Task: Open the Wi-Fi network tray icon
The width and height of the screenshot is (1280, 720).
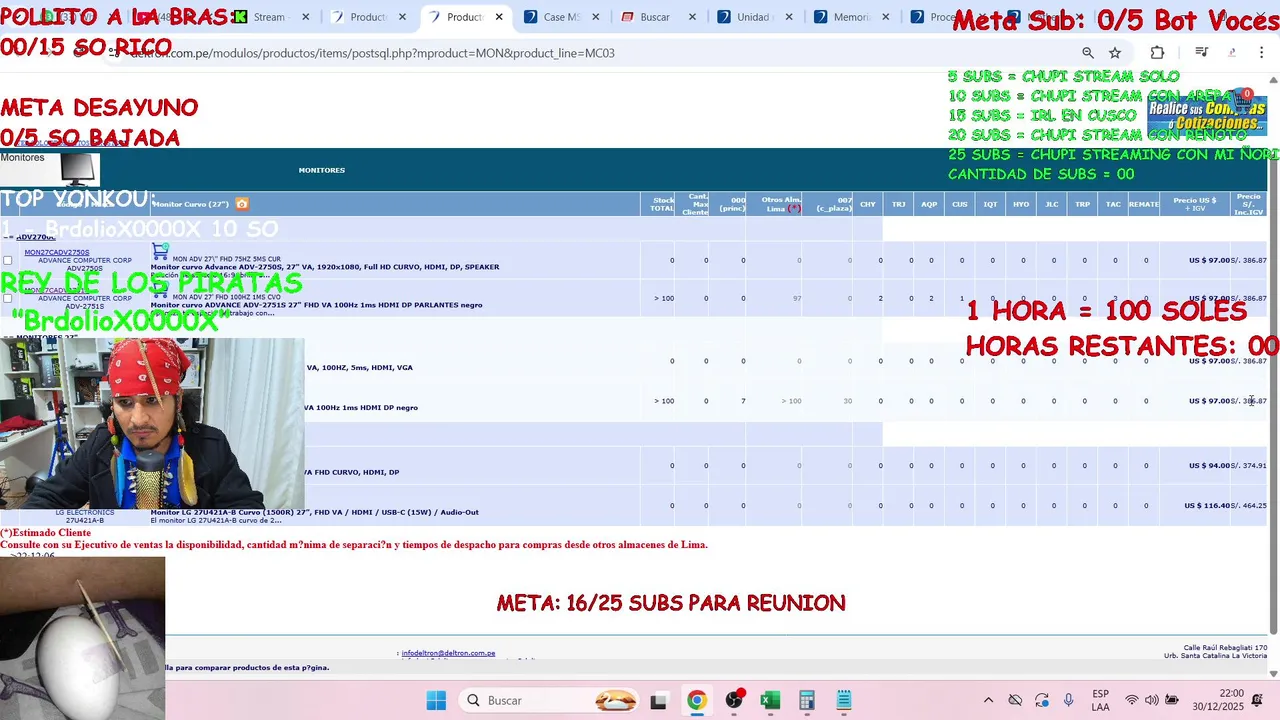Action: 1131,700
